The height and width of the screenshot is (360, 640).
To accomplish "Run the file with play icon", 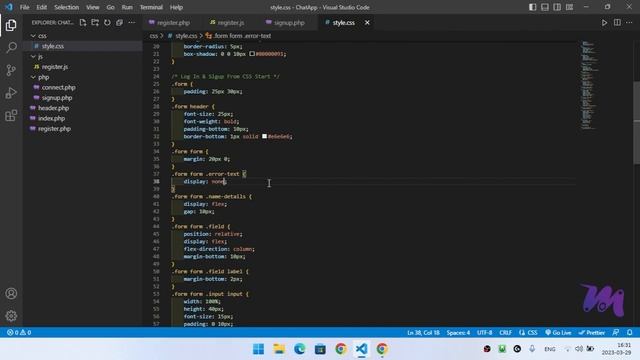I will [604, 23].
